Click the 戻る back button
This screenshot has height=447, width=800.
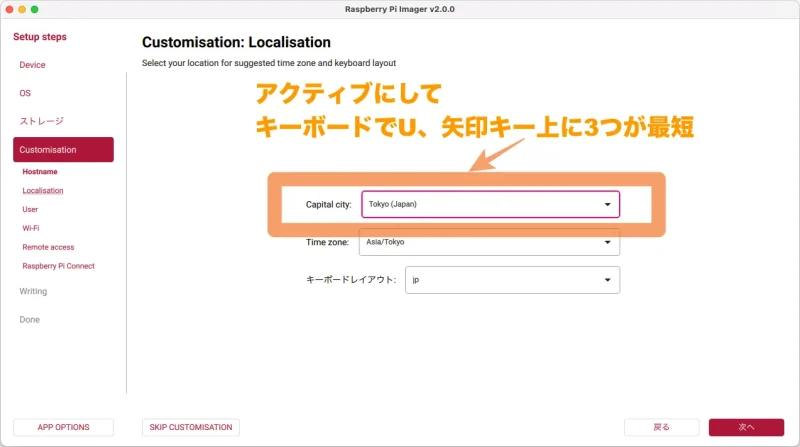coord(661,427)
